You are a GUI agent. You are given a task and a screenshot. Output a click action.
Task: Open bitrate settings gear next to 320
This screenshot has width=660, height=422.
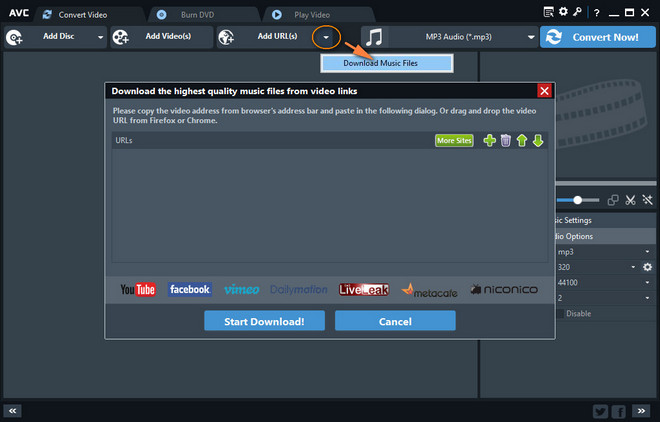tap(647, 267)
